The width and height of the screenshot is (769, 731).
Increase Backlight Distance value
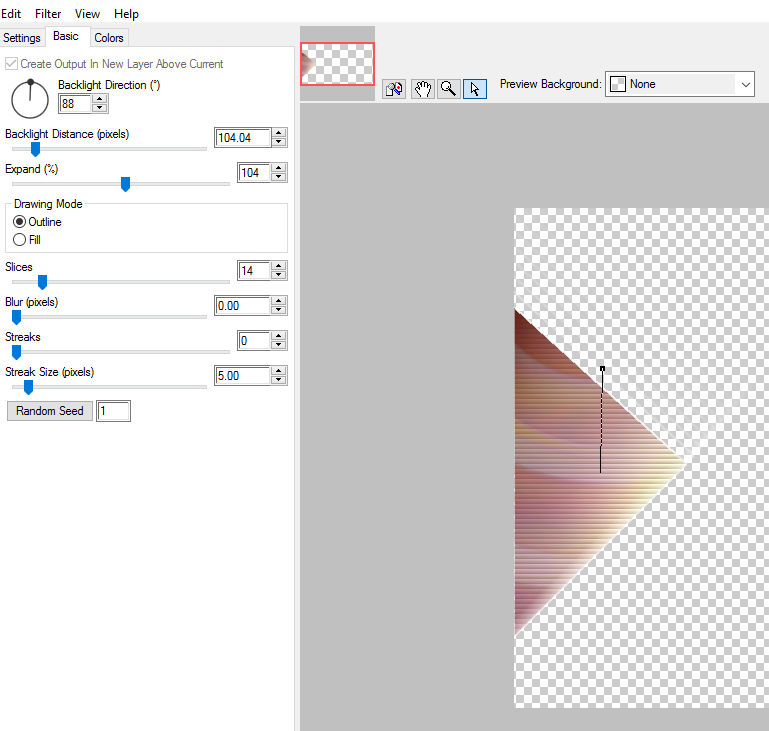[279, 133]
